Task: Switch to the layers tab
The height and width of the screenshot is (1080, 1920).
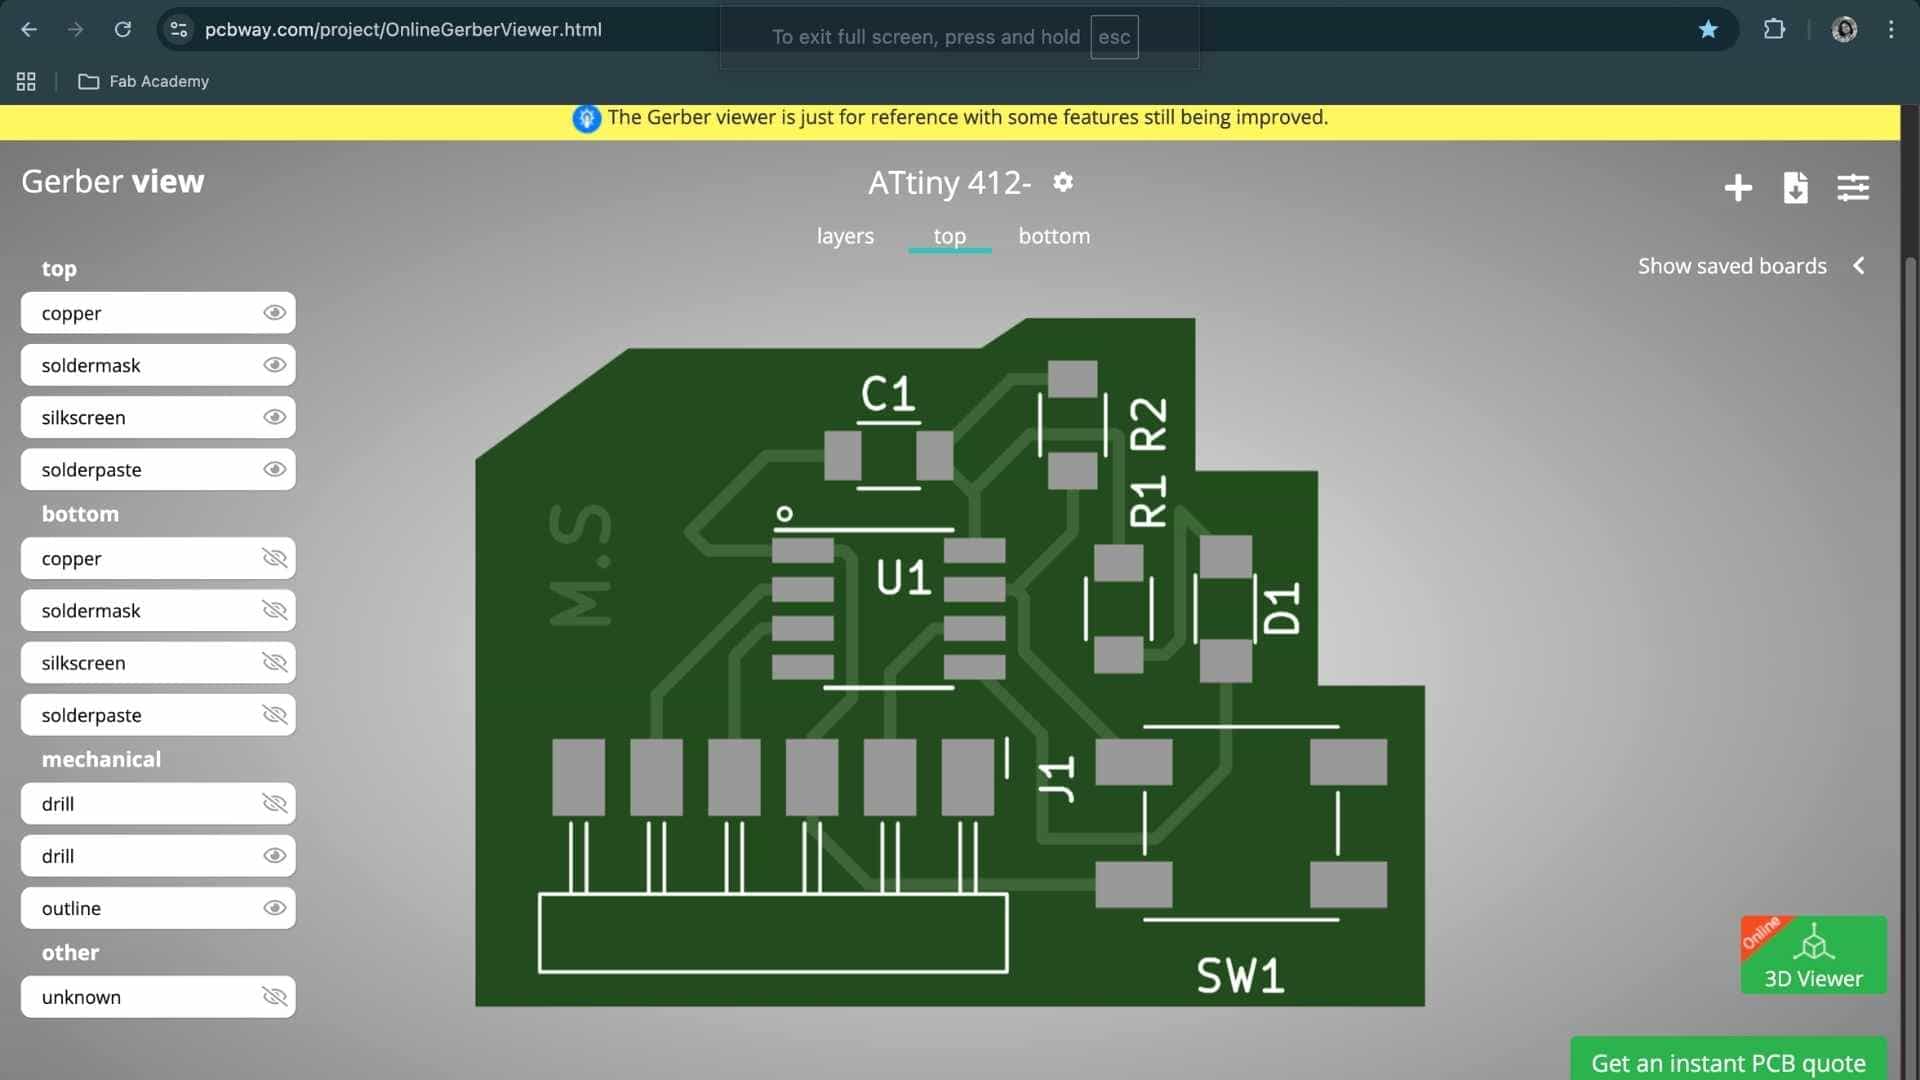Action: (x=845, y=236)
